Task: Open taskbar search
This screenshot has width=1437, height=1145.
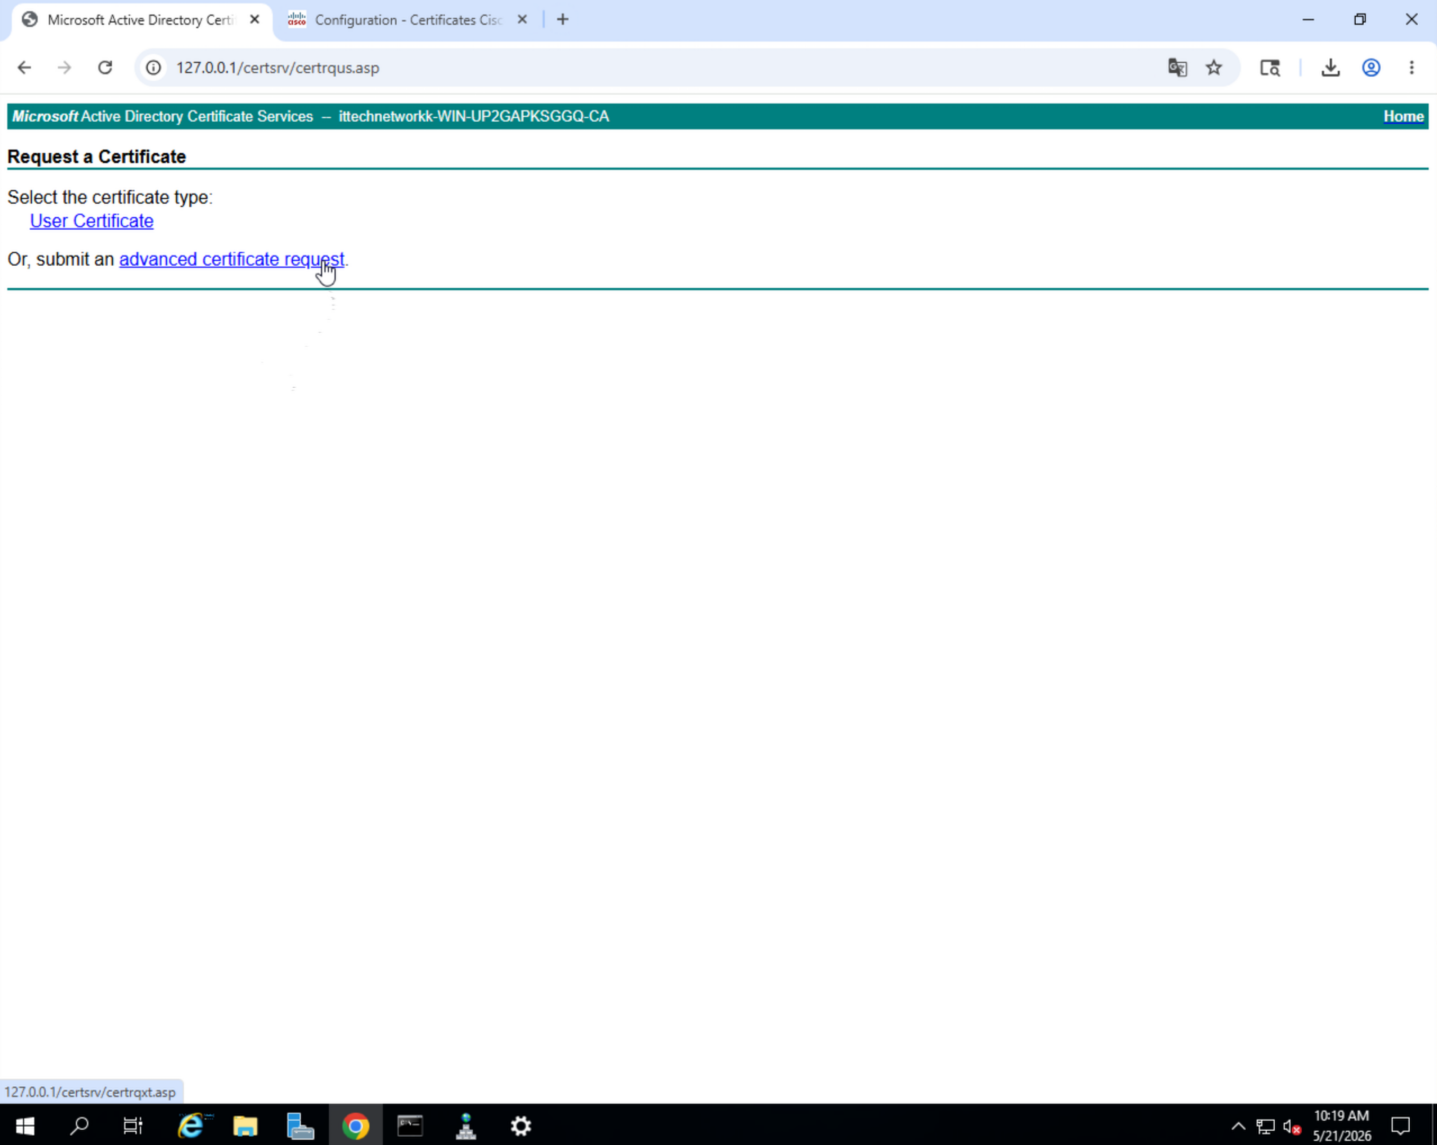Action: point(79,1126)
